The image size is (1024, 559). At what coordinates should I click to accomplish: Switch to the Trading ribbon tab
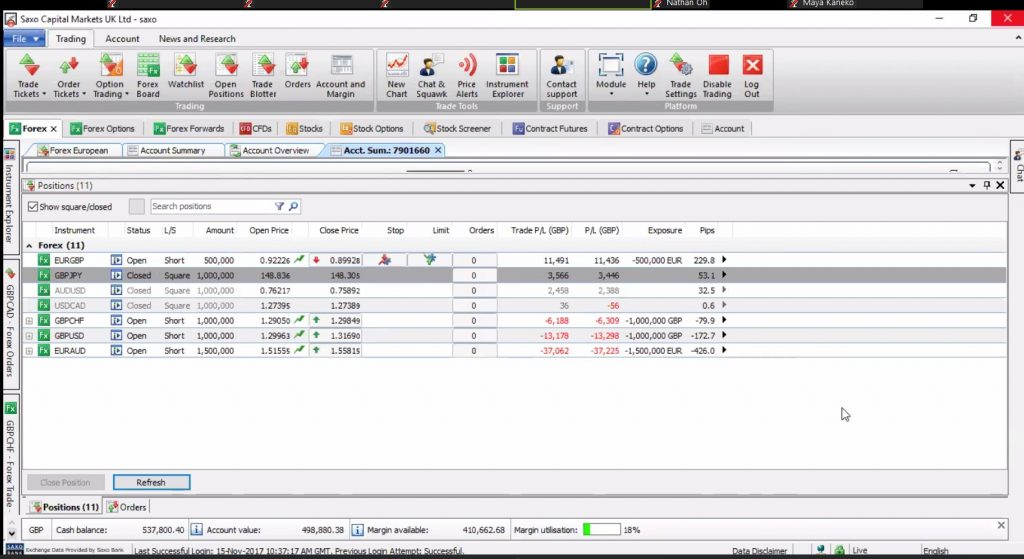click(x=71, y=39)
